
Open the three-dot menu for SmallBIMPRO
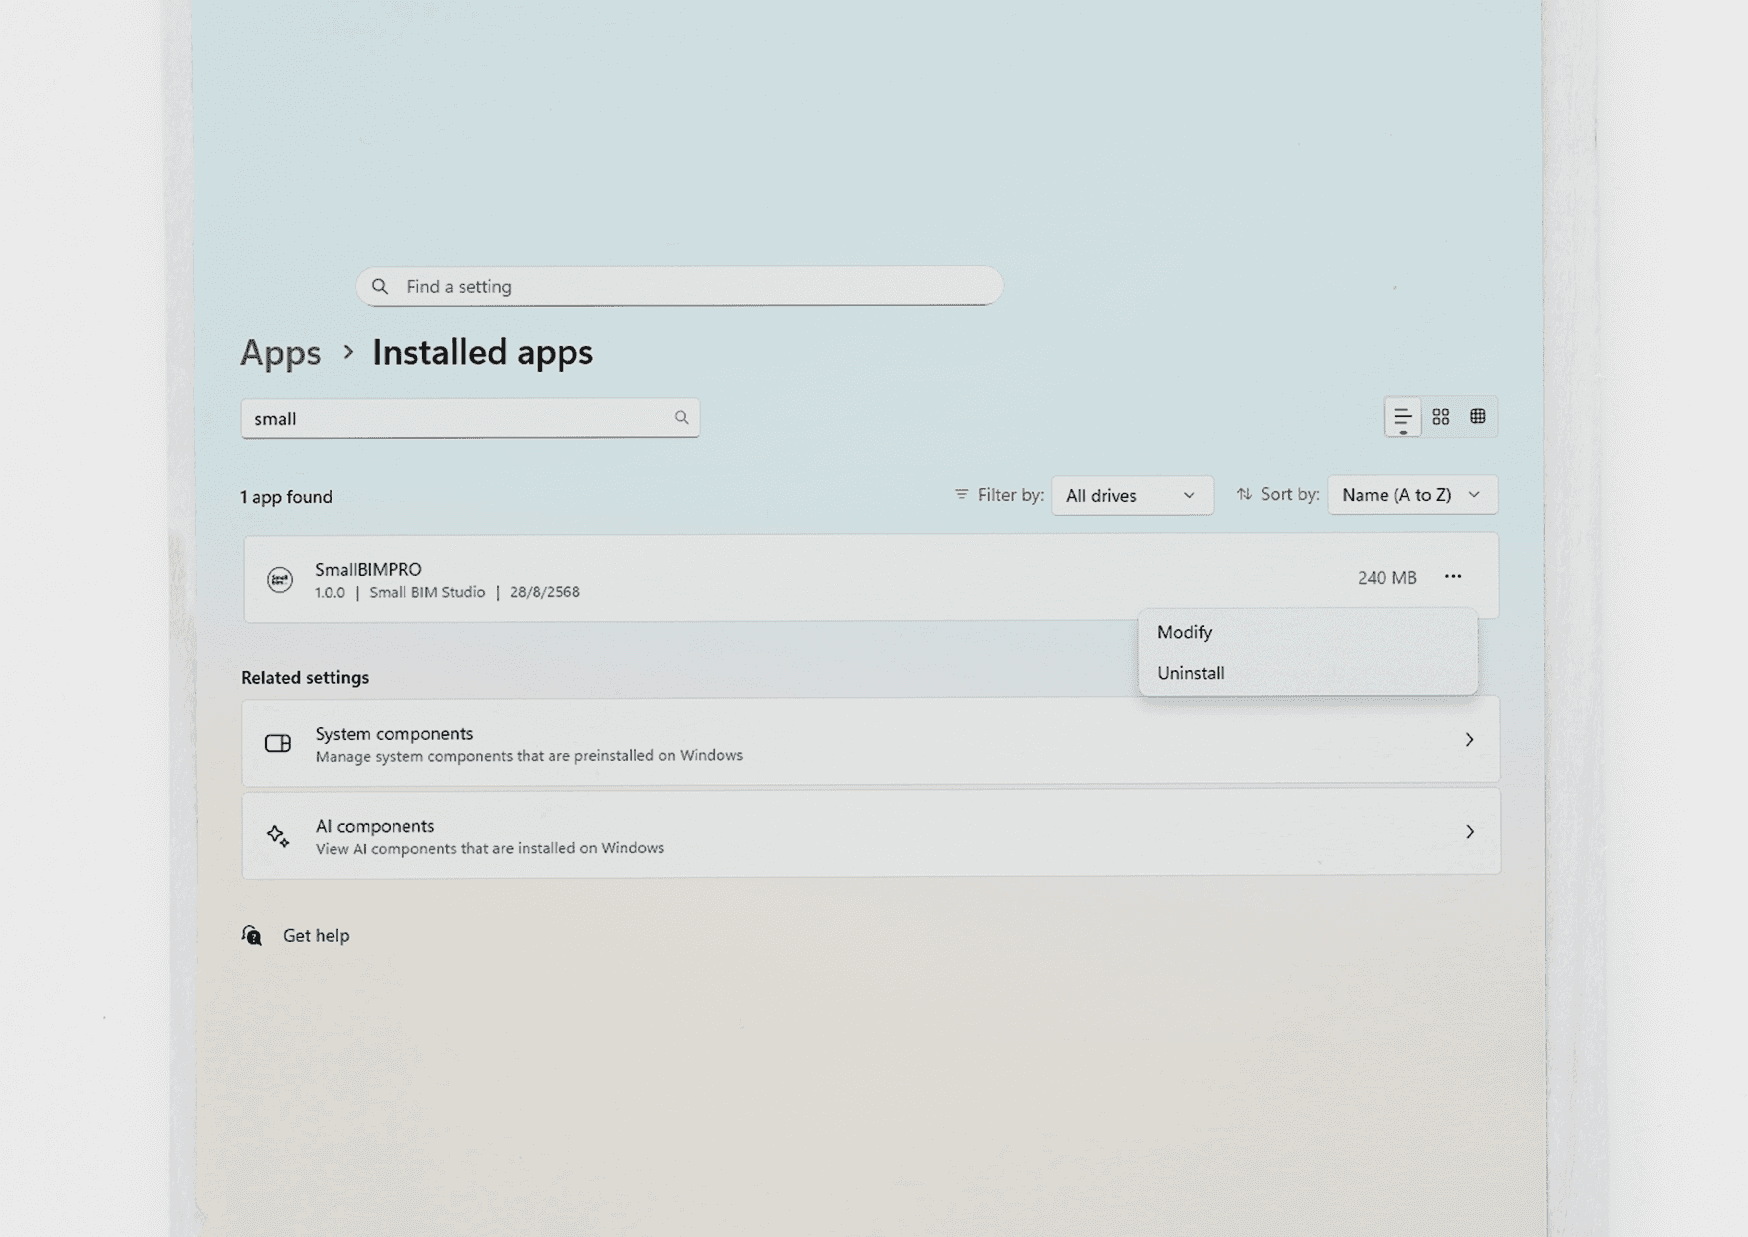coord(1452,577)
